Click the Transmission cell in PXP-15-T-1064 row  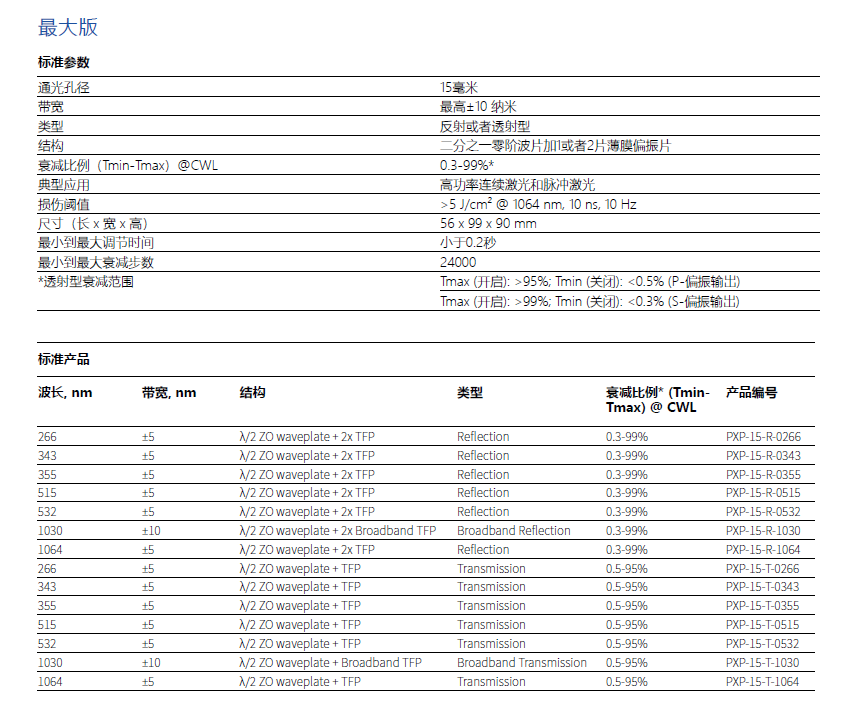click(491, 682)
